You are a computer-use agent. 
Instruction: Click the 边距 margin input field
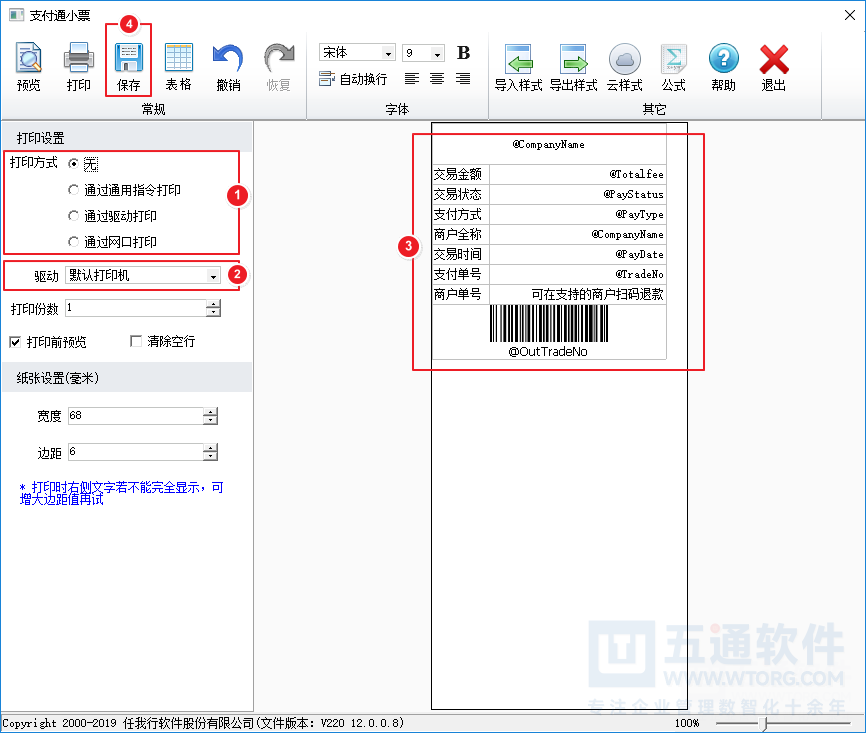(136, 452)
